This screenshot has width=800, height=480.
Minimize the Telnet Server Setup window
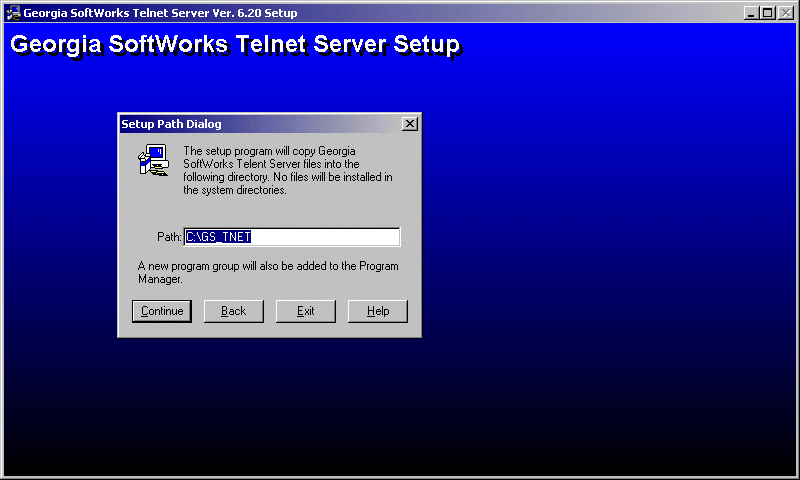751,13
